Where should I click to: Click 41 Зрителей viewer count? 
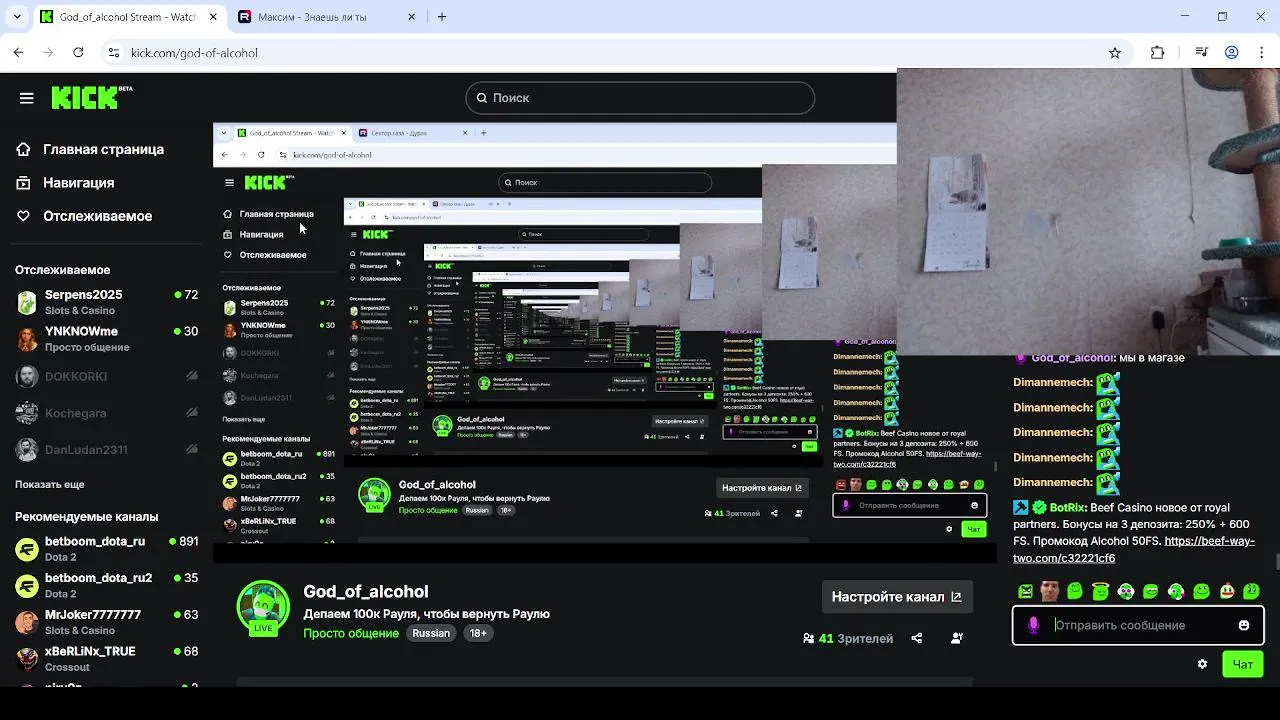(x=848, y=638)
